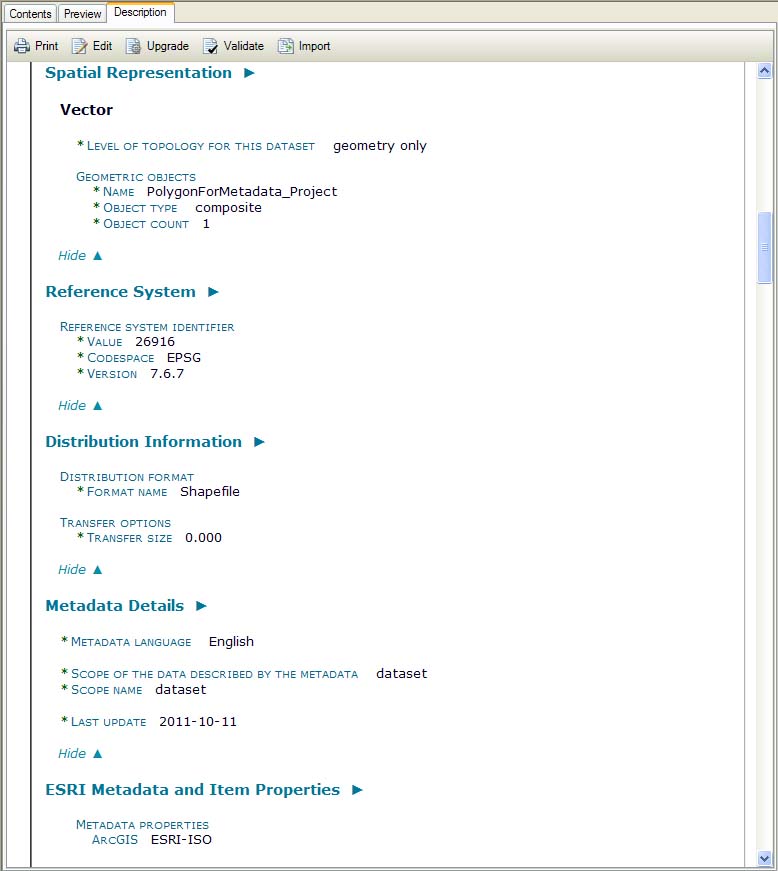Click the scrollbar down arrow
The width and height of the screenshot is (778, 871).
(x=765, y=858)
